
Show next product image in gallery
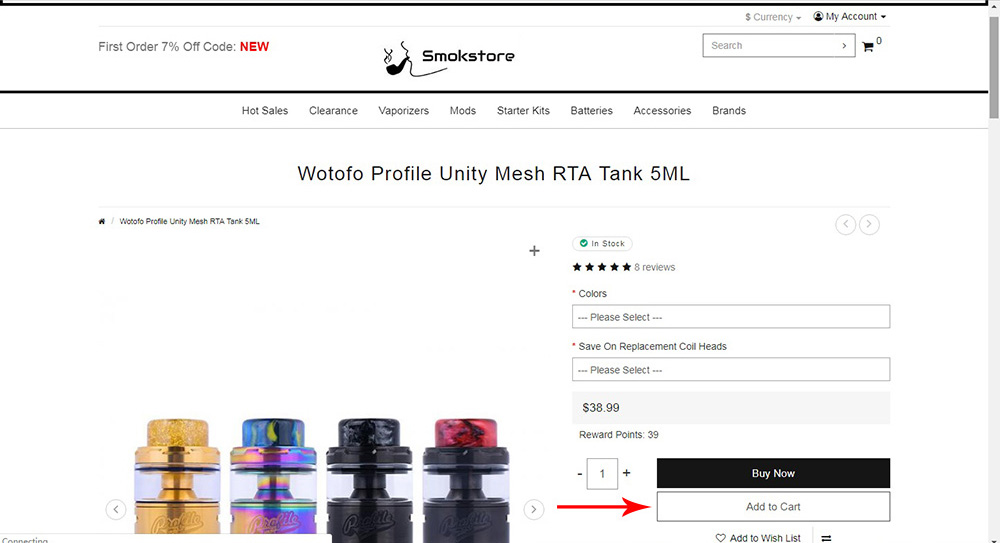[x=534, y=509]
